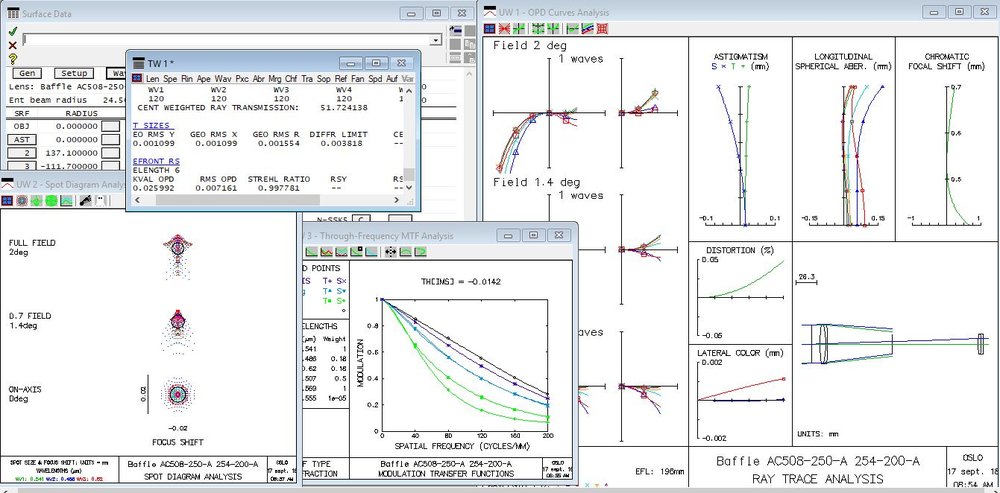Open help with the yellow question mark icon
The image size is (1000, 493).
point(12,59)
